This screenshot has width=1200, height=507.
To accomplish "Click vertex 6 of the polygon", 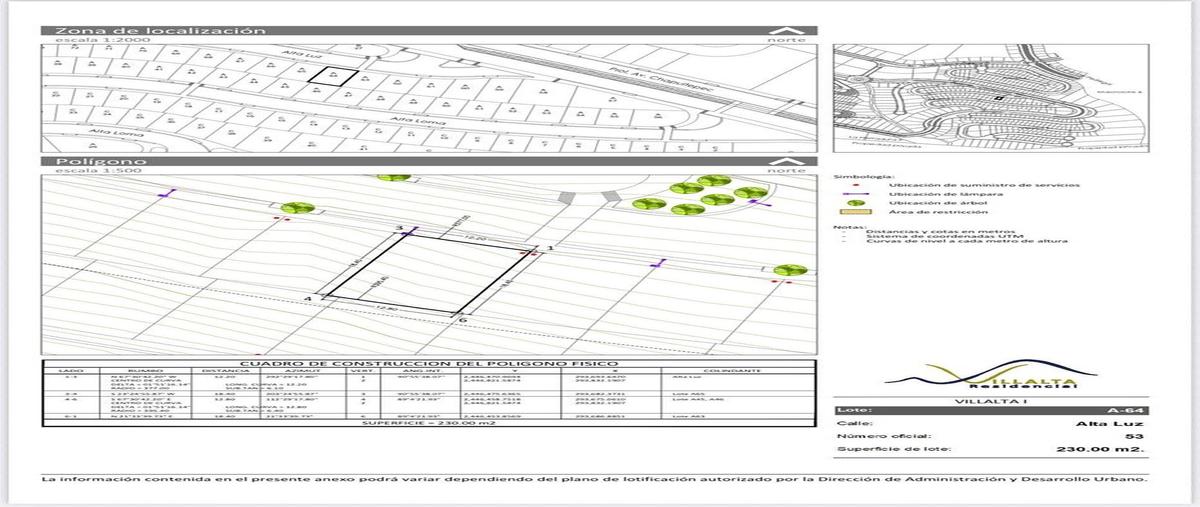I will click(x=462, y=319).
